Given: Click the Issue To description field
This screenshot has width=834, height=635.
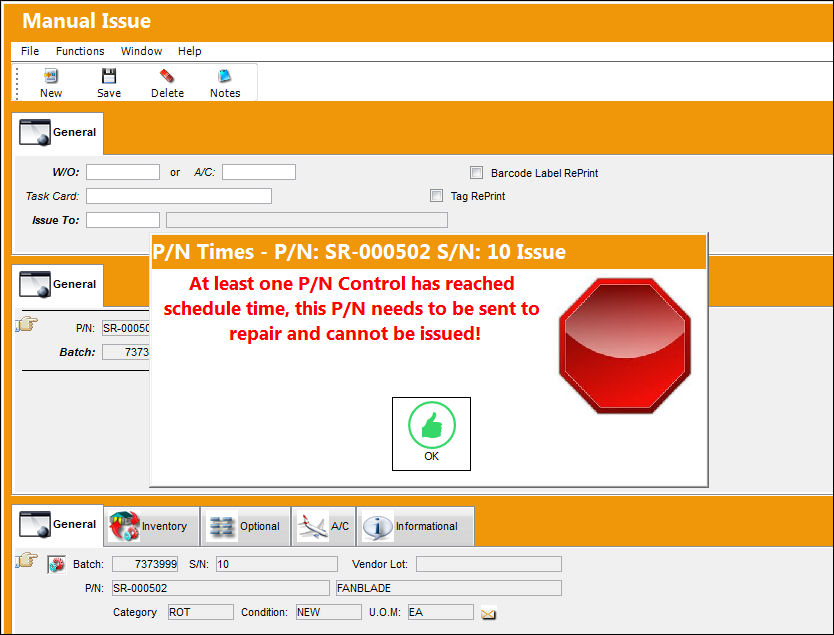Looking at the screenshot, I should (x=307, y=220).
